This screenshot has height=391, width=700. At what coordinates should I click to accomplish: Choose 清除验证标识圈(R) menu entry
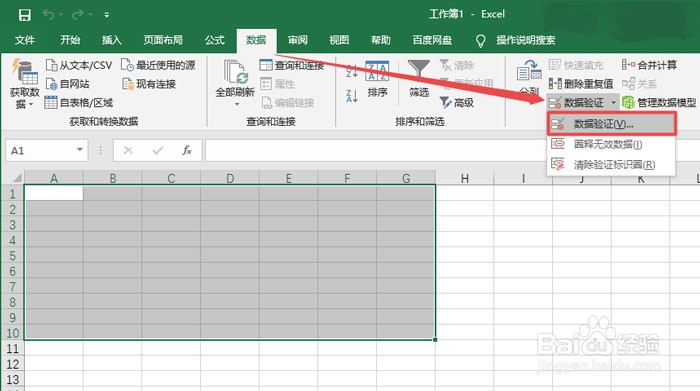pyautogui.click(x=612, y=164)
